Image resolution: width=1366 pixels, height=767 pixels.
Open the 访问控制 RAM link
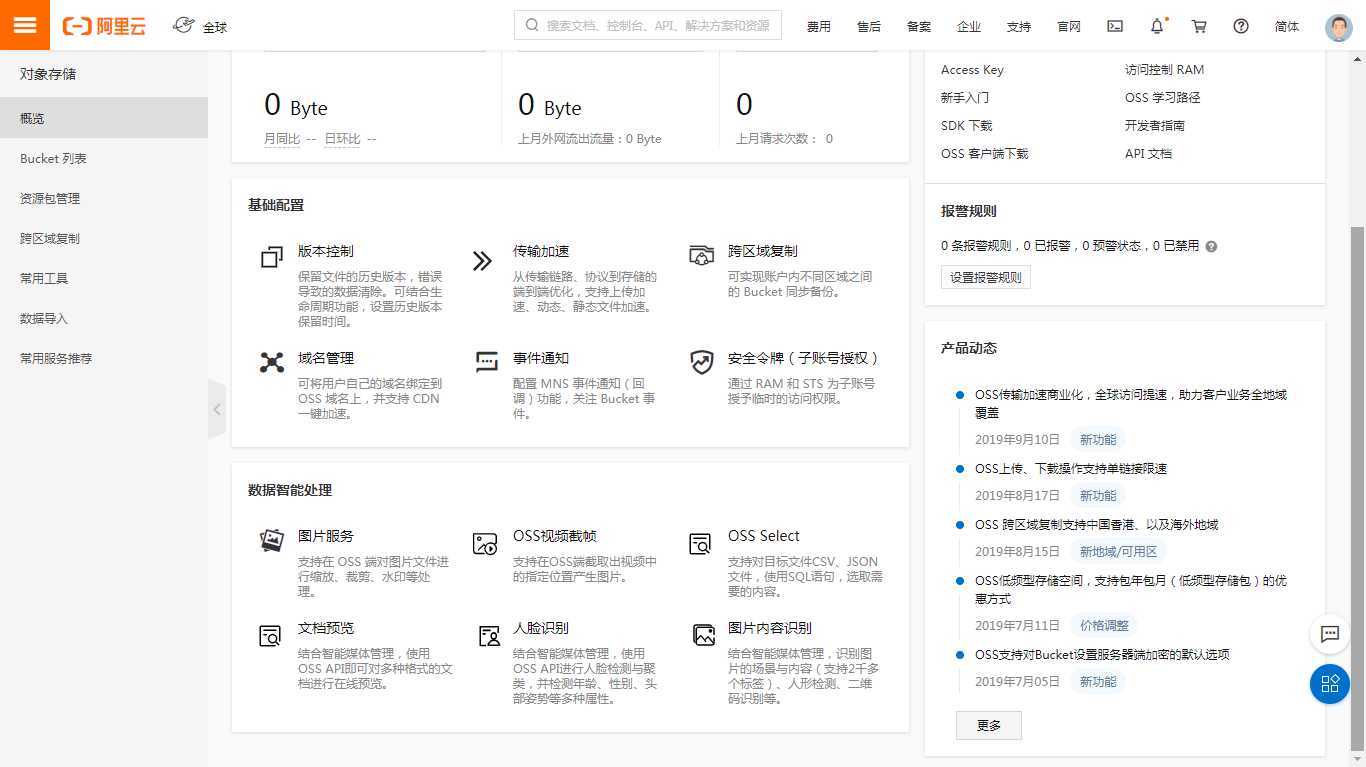(1164, 70)
